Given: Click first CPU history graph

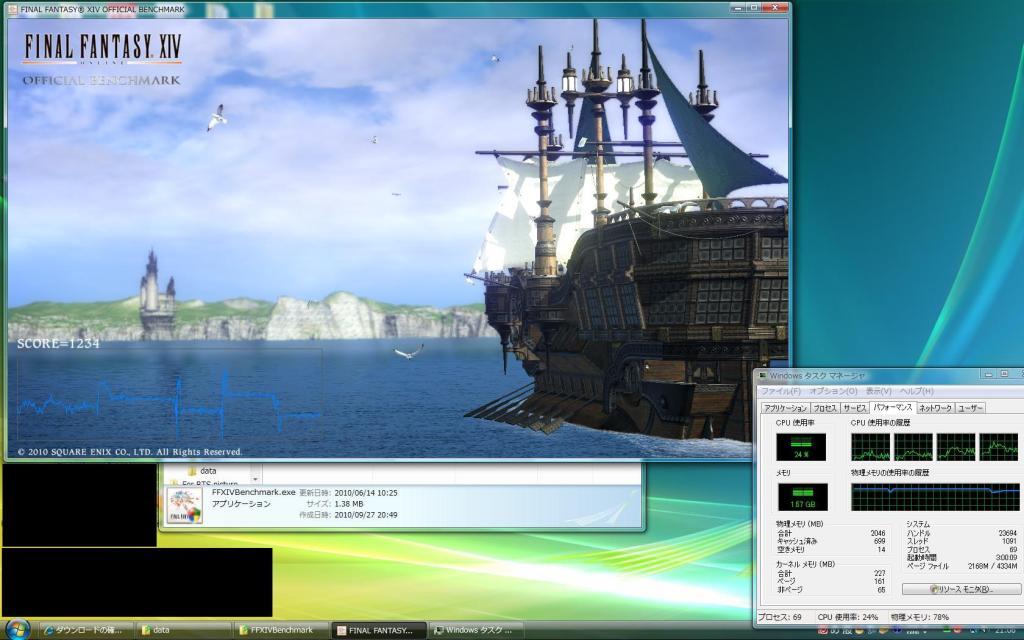Looking at the screenshot, I should point(871,447).
